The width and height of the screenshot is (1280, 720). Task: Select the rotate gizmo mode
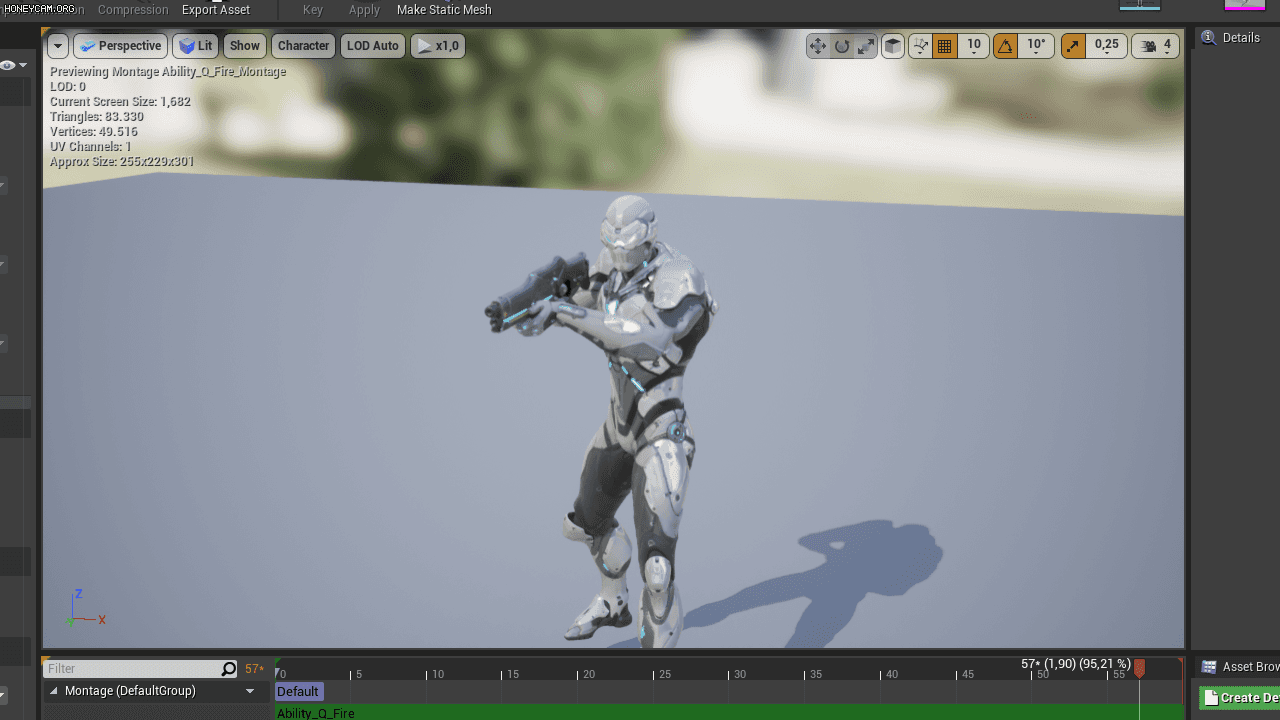coord(842,46)
